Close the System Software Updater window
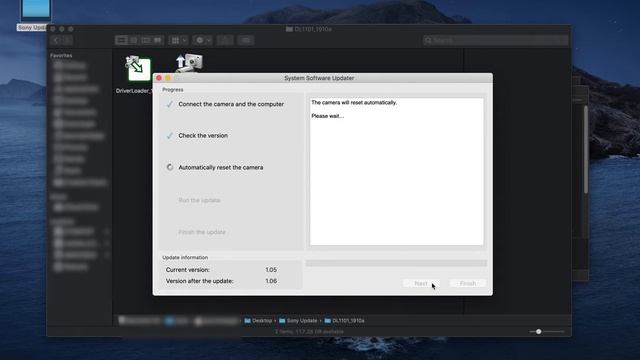Viewport: 640px width, 360px height. click(159, 78)
